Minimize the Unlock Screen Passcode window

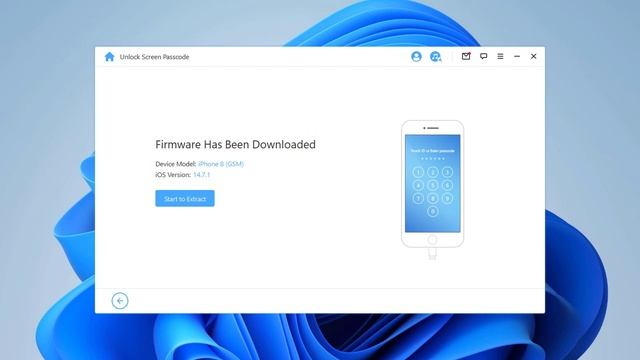pos(517,56)
